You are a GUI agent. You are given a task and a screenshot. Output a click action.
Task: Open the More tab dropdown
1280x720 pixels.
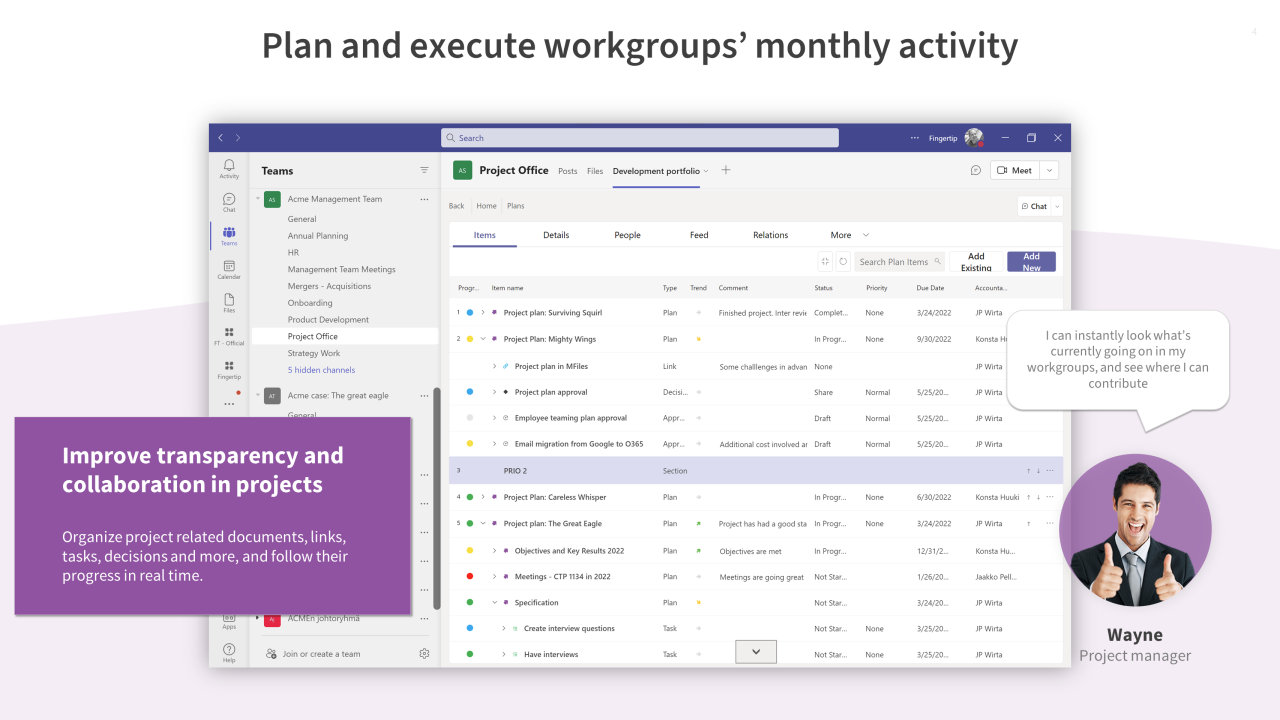(x=866, y=235)
